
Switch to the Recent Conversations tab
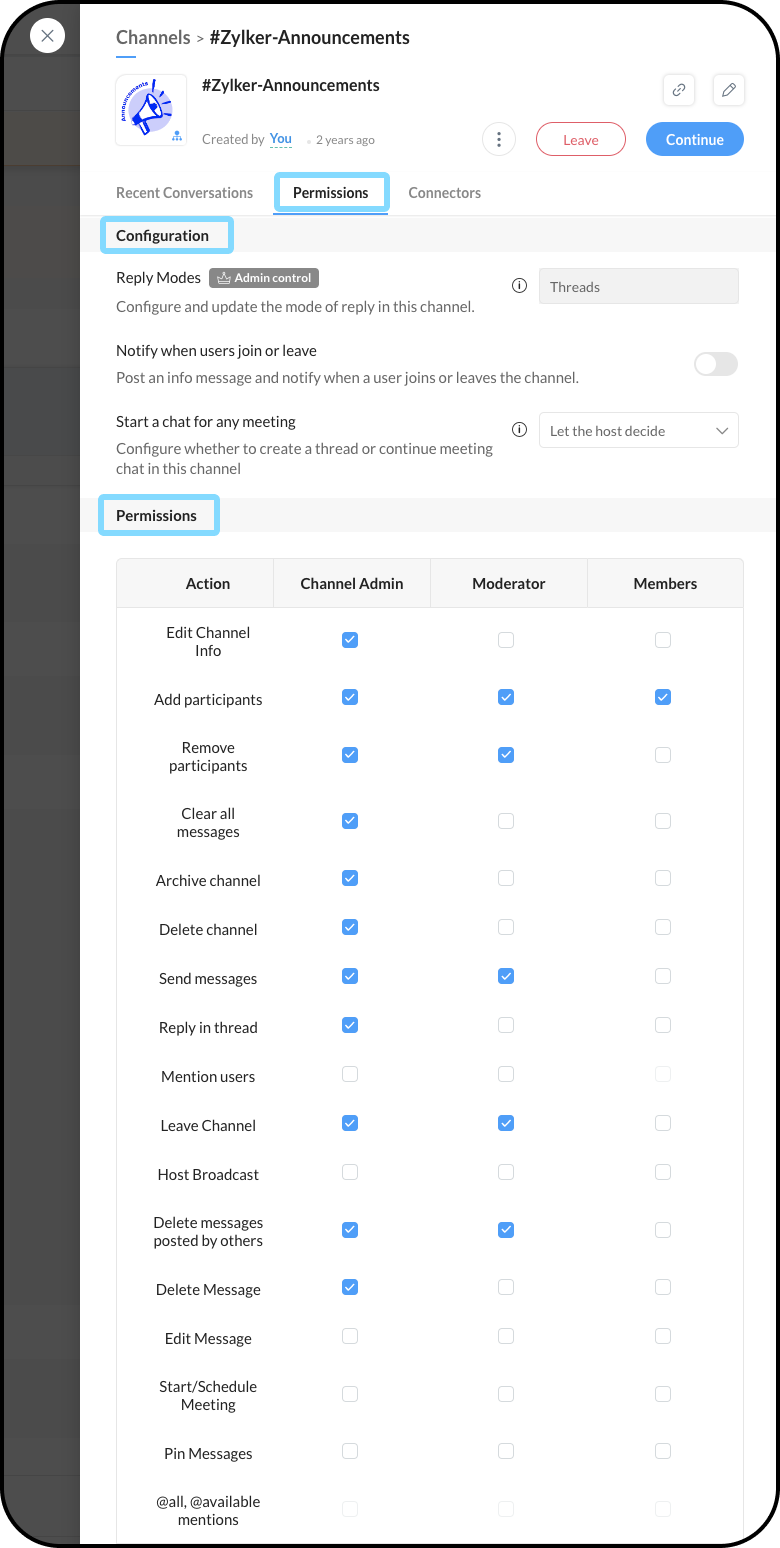pos(184,193)
